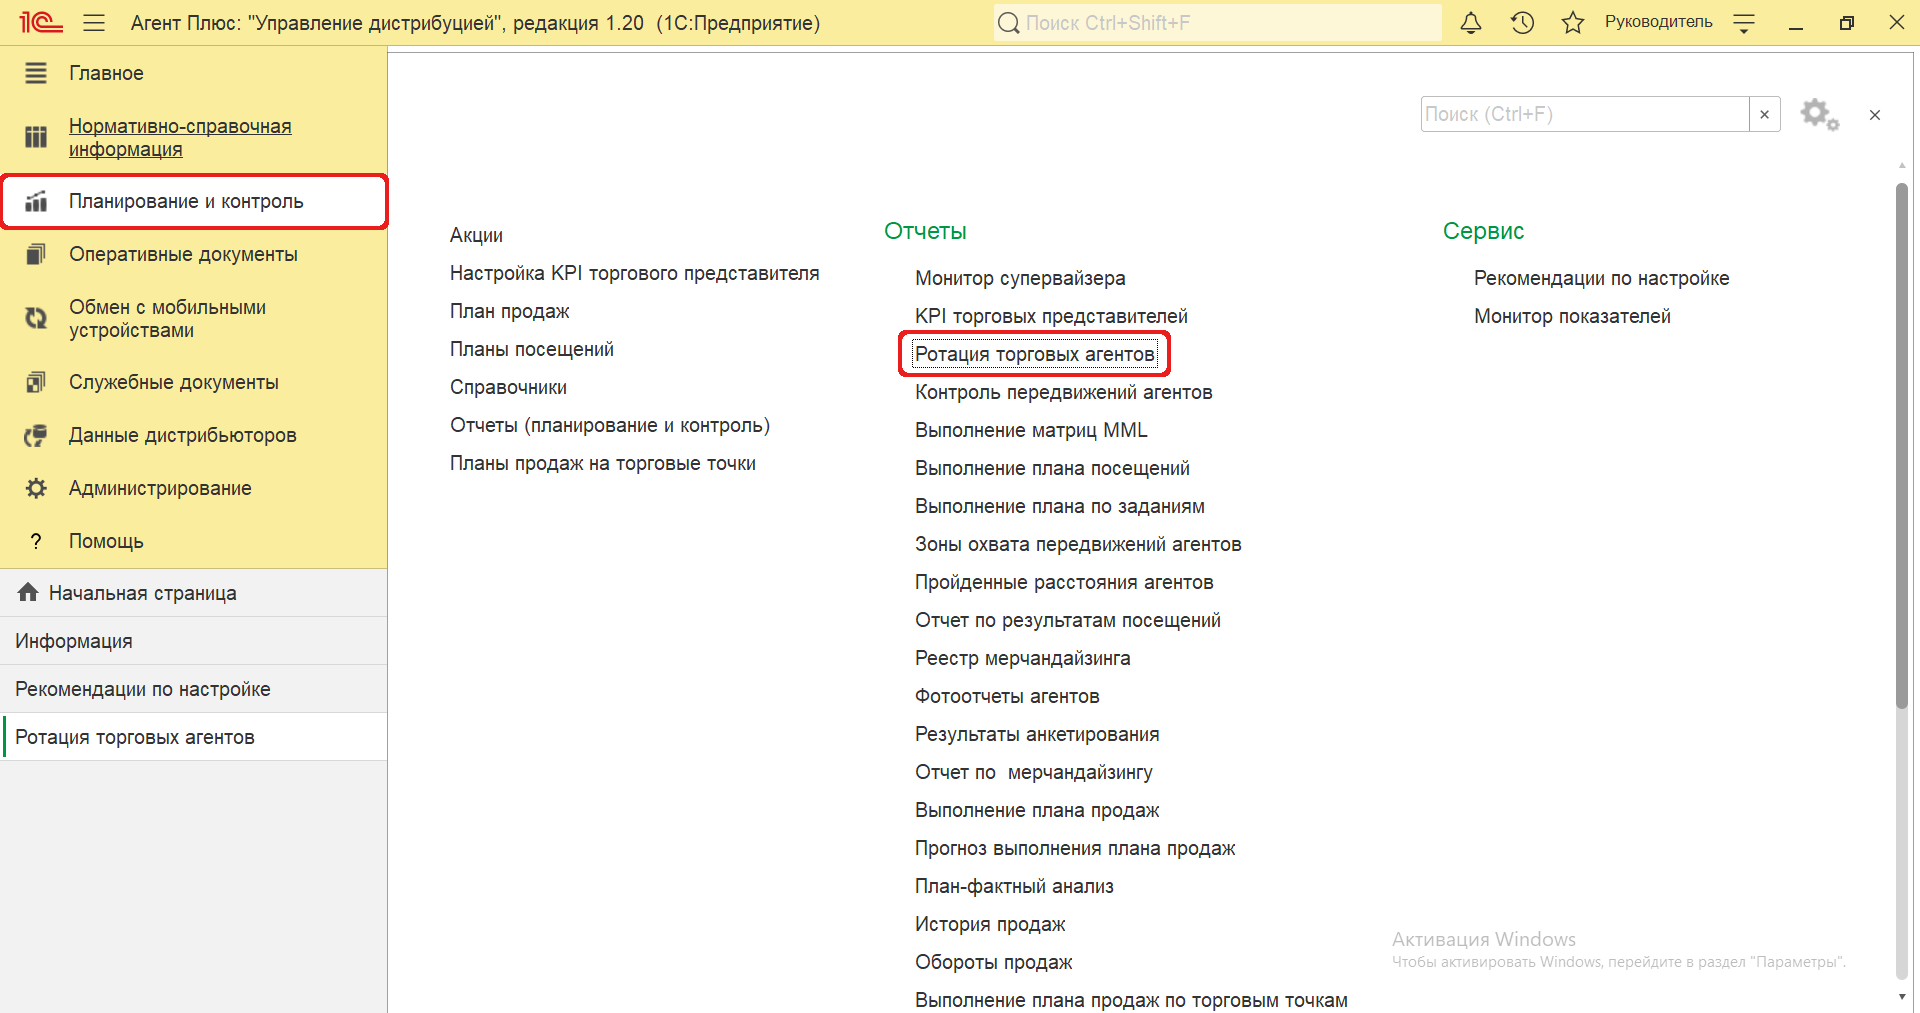The width and height of the screenshot is (1920, 1013).
Task: Click the 1C logo icon
Action: click(x=41, y=22)
